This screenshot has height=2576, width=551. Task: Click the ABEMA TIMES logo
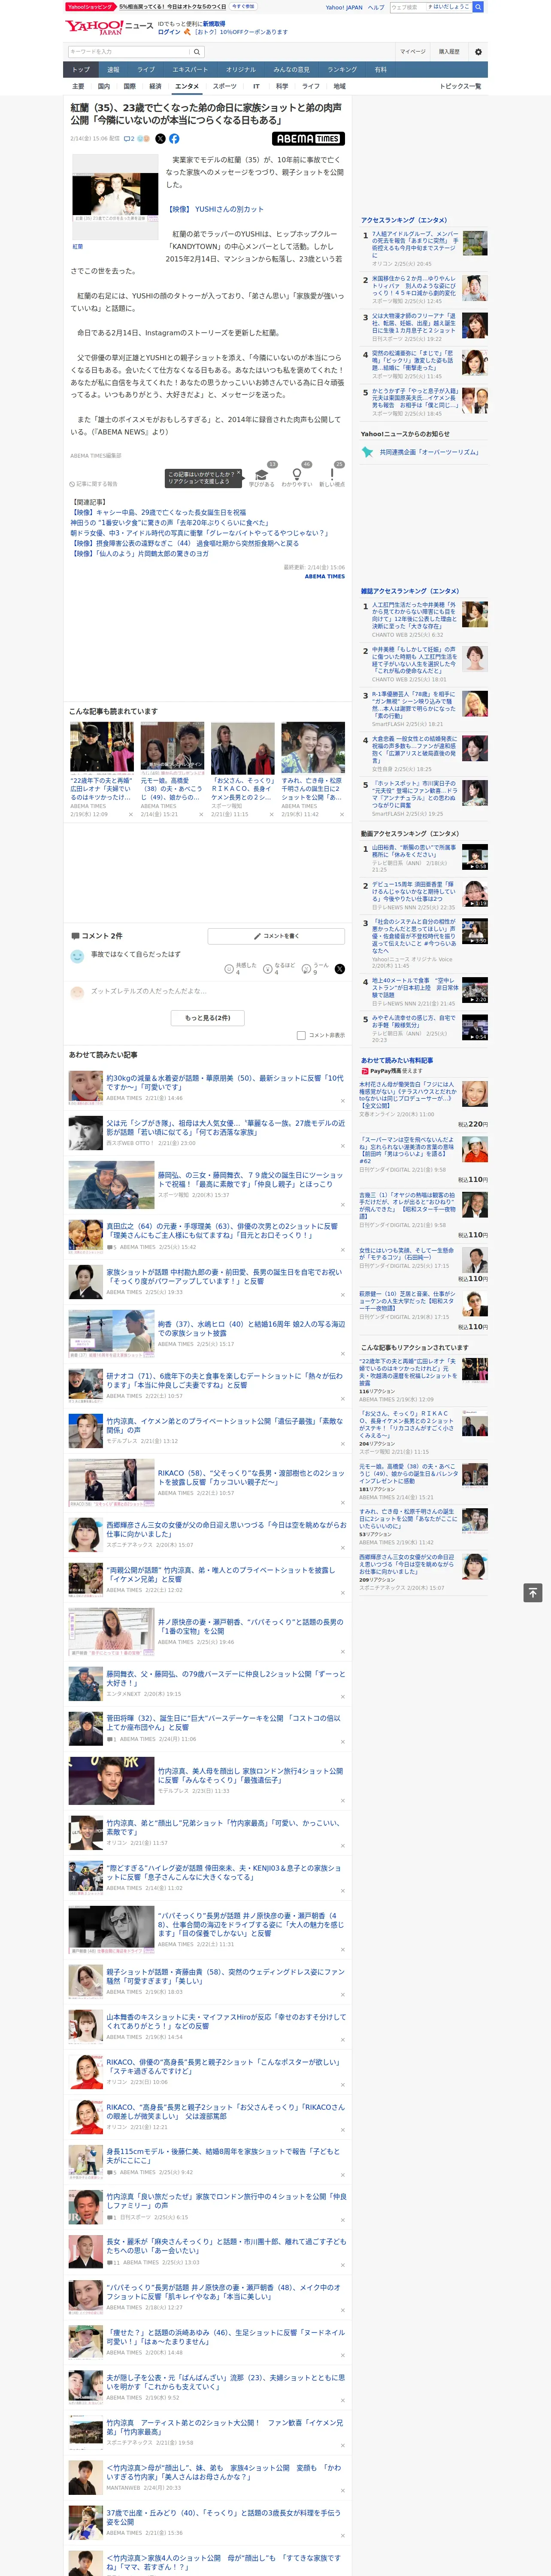coord(308,139)
